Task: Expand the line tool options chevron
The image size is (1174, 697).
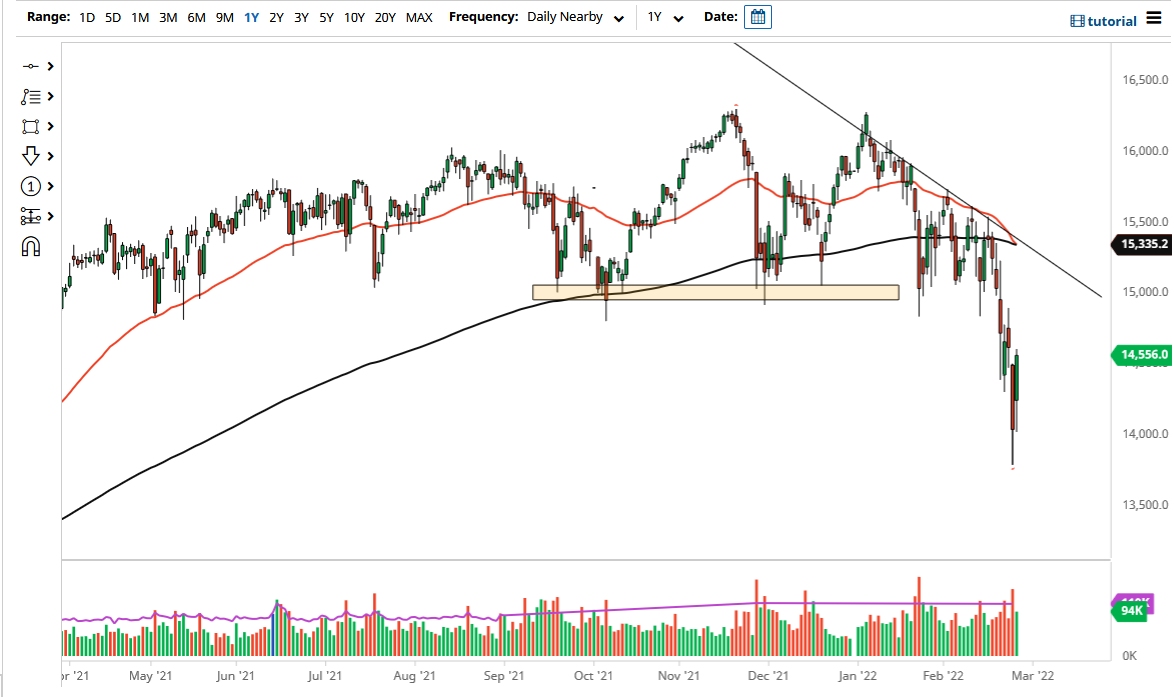Action: pos(48,66)
